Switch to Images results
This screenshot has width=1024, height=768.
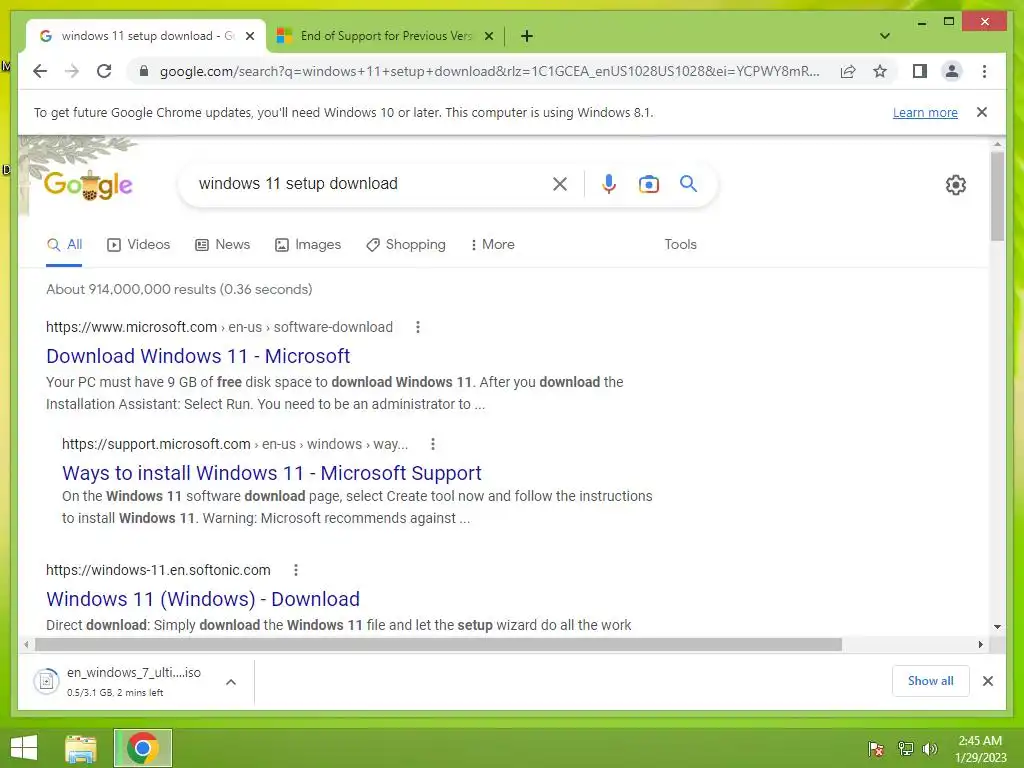308,245
